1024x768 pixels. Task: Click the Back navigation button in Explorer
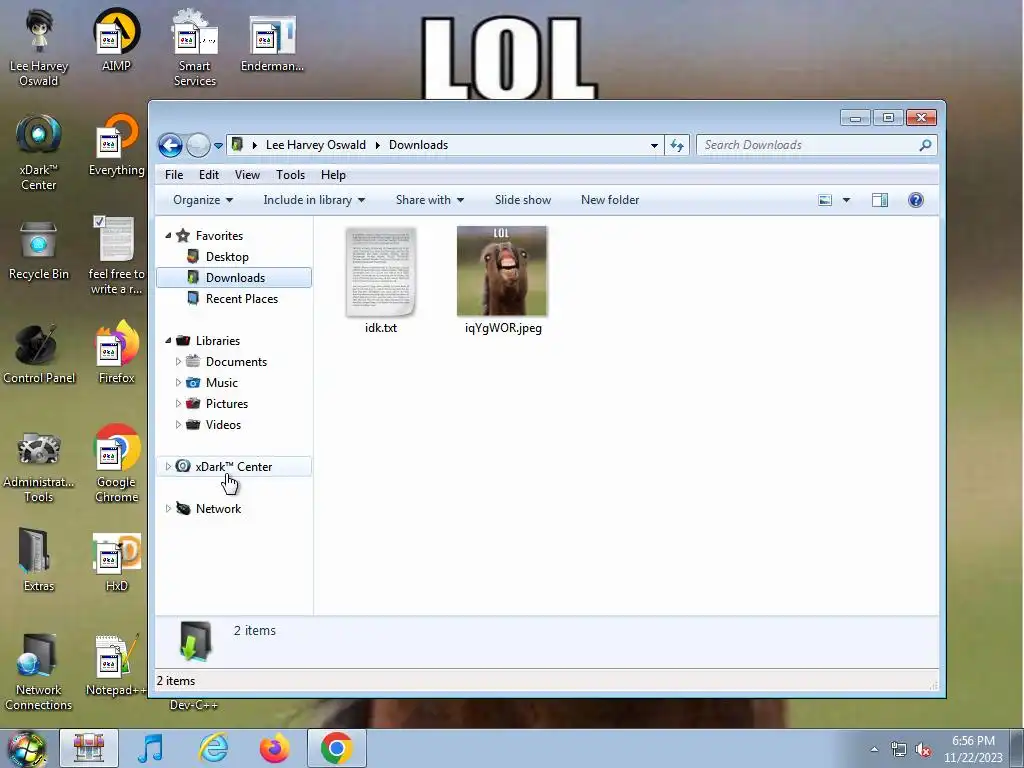pos(170,145)
